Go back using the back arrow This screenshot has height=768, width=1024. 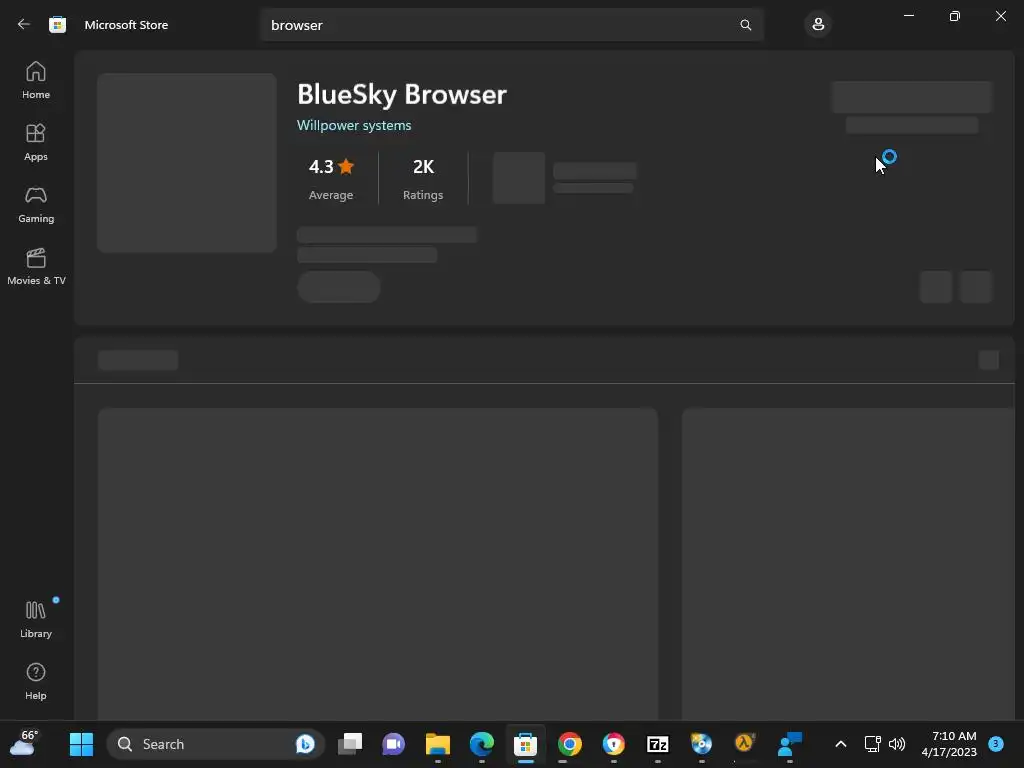24,25
